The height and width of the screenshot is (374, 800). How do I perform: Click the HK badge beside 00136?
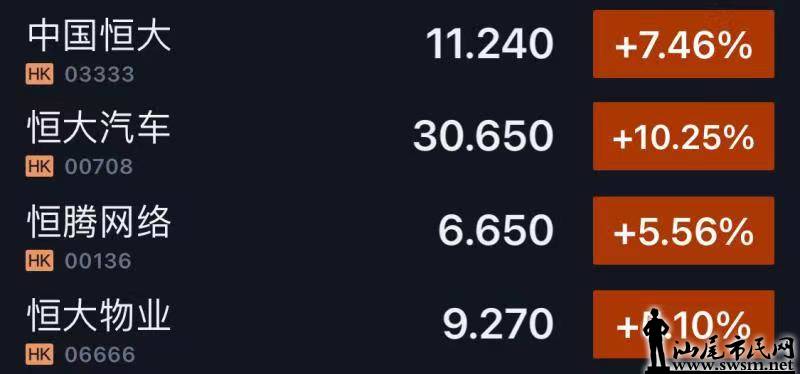pyautogui.click(x=39, y=261)
